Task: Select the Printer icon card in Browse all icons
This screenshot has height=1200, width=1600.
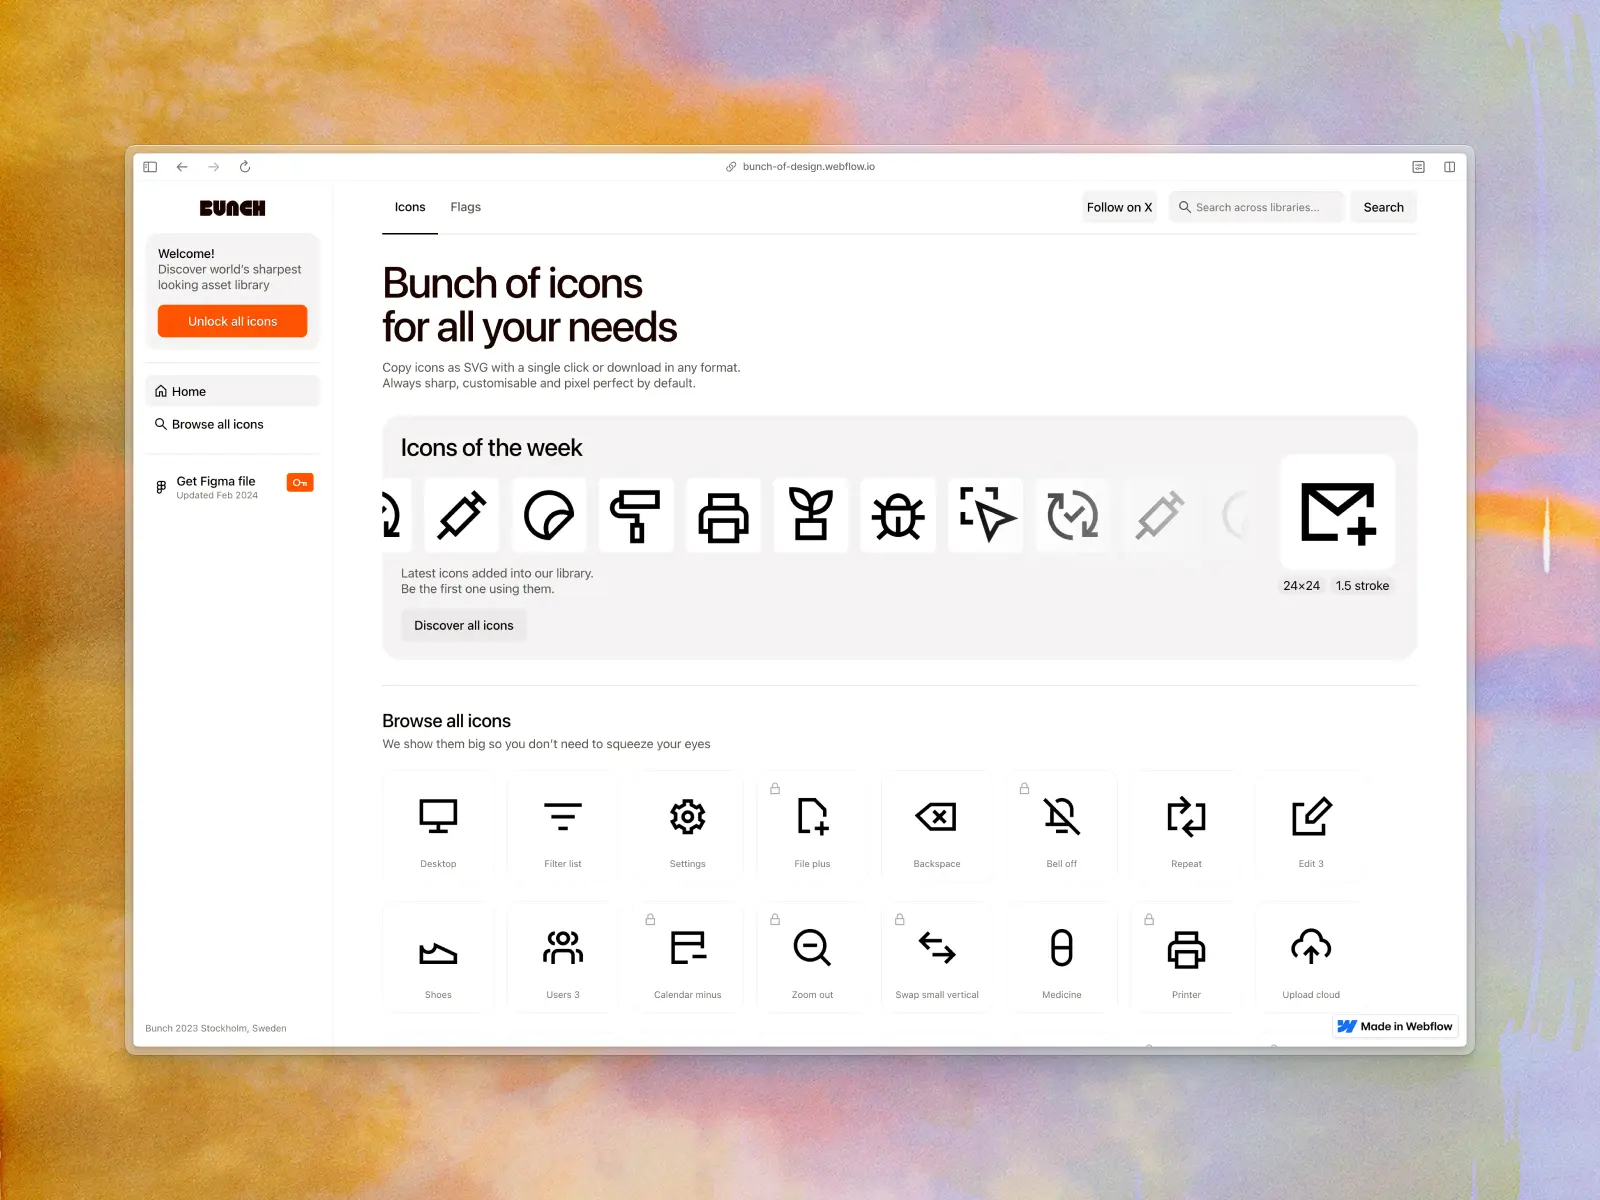Action: pos(1186,957)
